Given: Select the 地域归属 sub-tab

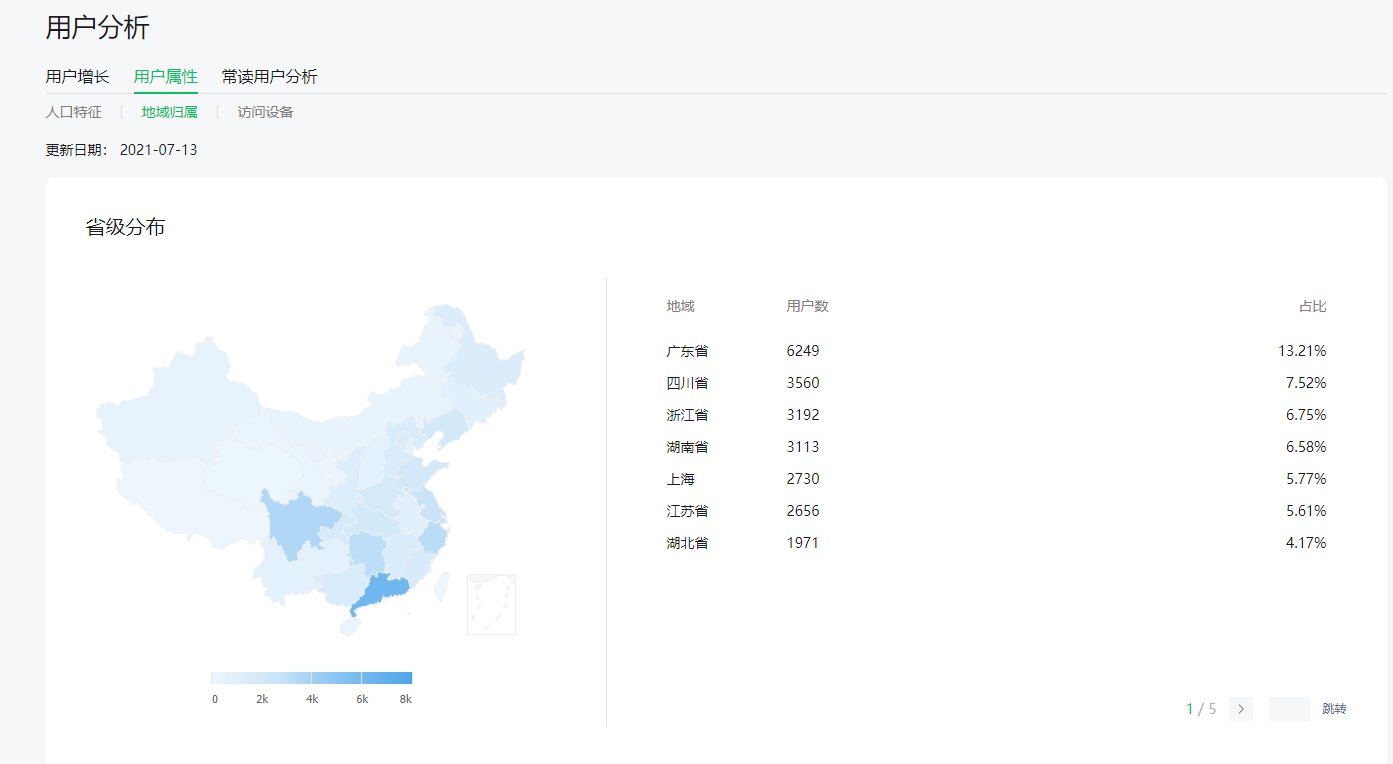Looking at the screenshot, I should [169, 112].
